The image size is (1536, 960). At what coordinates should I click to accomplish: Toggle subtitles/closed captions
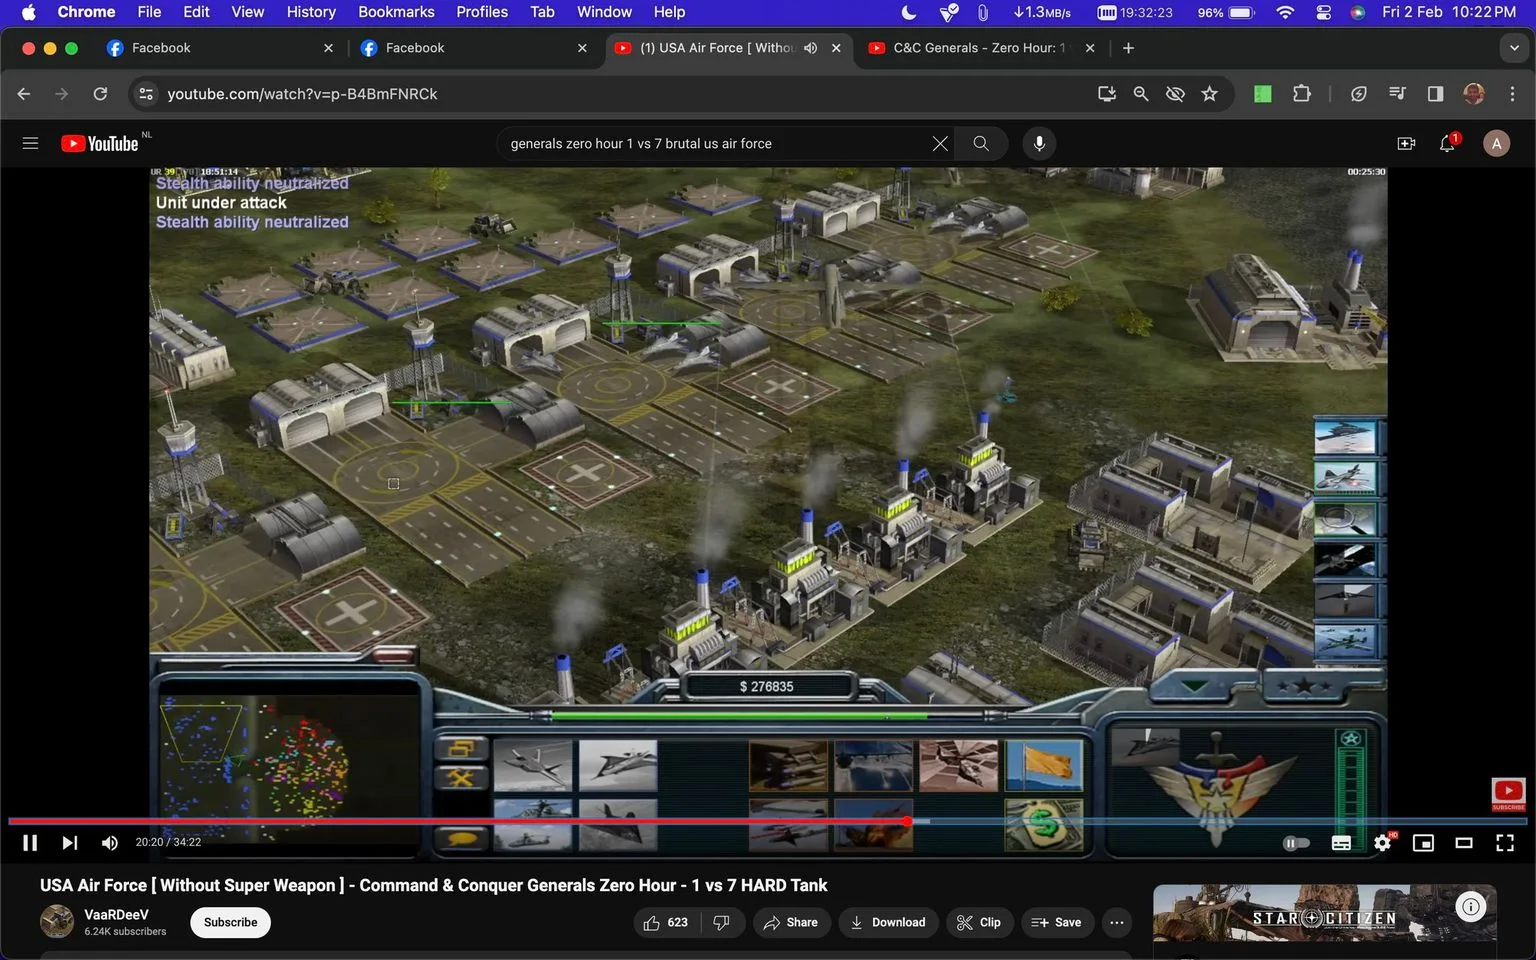click(x=1342, y=843)
